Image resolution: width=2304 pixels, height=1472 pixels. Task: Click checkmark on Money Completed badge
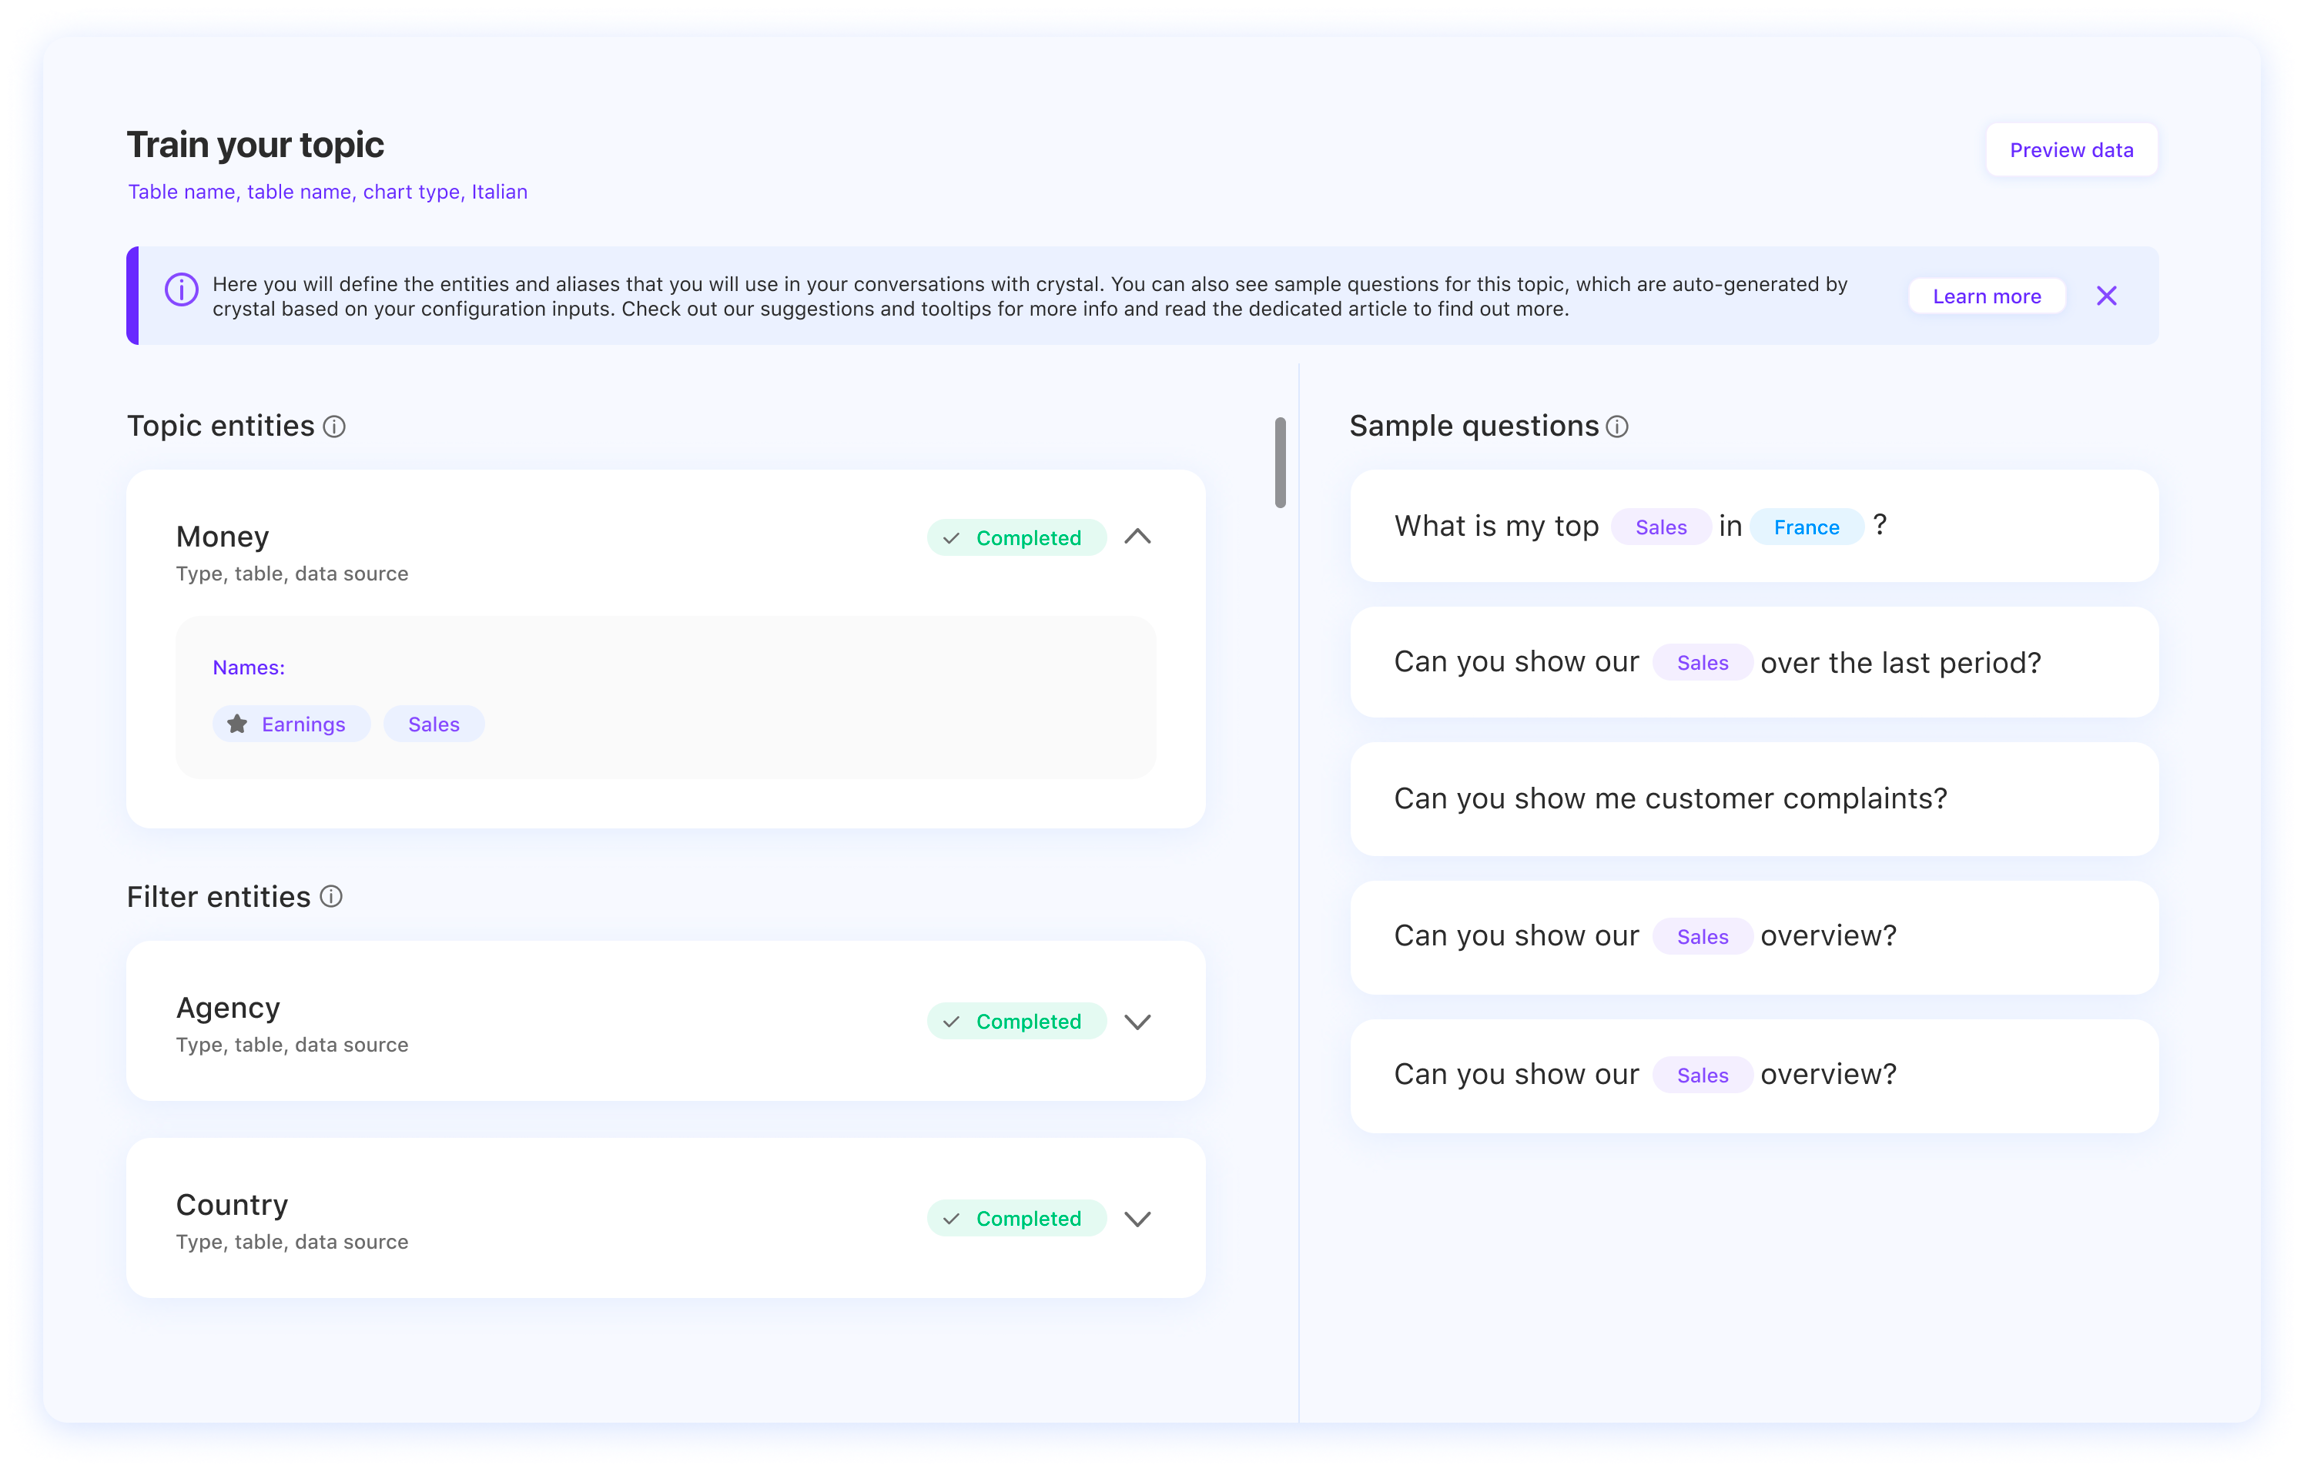click(x=952, y=538)
